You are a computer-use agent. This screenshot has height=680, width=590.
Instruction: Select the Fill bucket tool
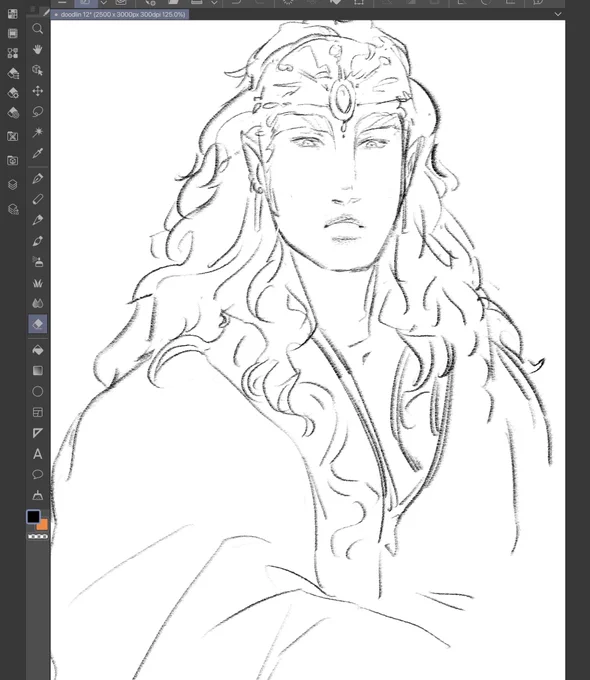coord(38,350)
